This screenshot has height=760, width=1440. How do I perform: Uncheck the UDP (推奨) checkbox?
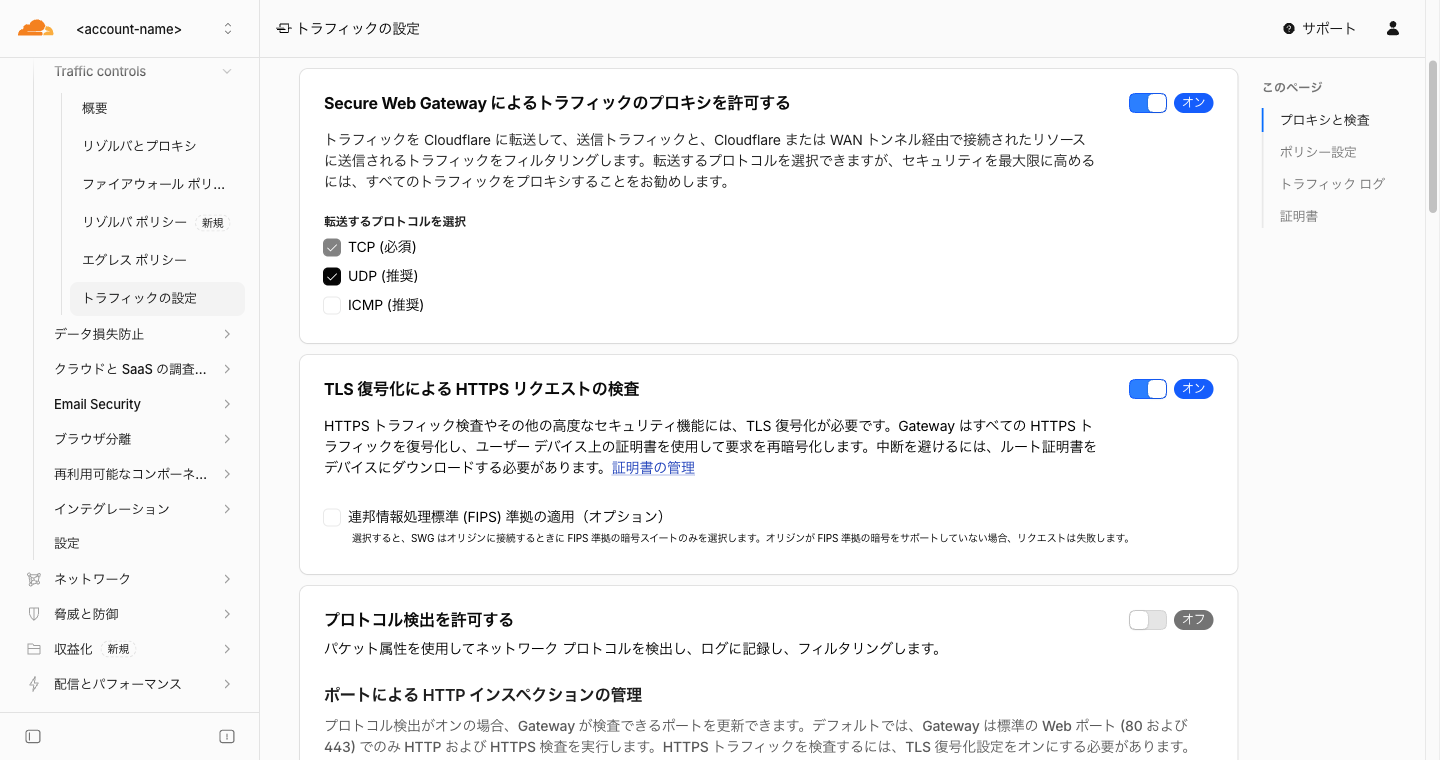click(x=332, y=276)
